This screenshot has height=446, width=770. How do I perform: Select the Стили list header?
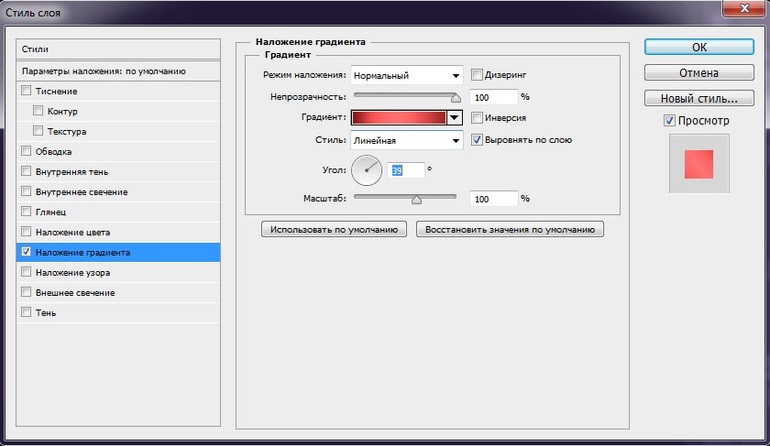[118, 49]
